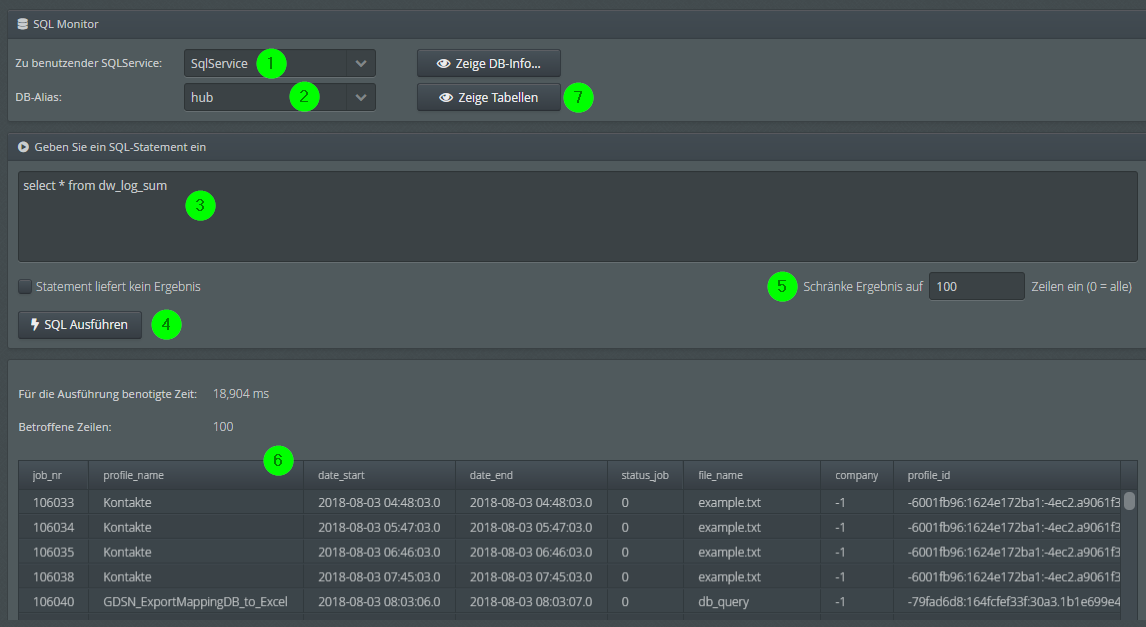This screenshot has height=627, width=1146.
Task: Open the SqlService dropdown
Action: 280,63
